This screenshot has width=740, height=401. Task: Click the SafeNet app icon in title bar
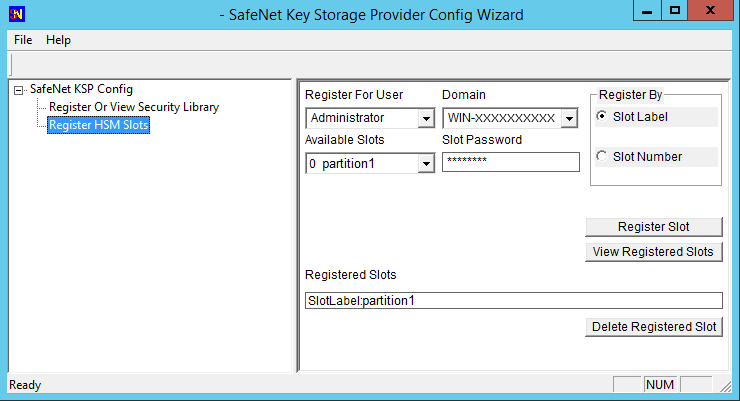tap(15, 13)
